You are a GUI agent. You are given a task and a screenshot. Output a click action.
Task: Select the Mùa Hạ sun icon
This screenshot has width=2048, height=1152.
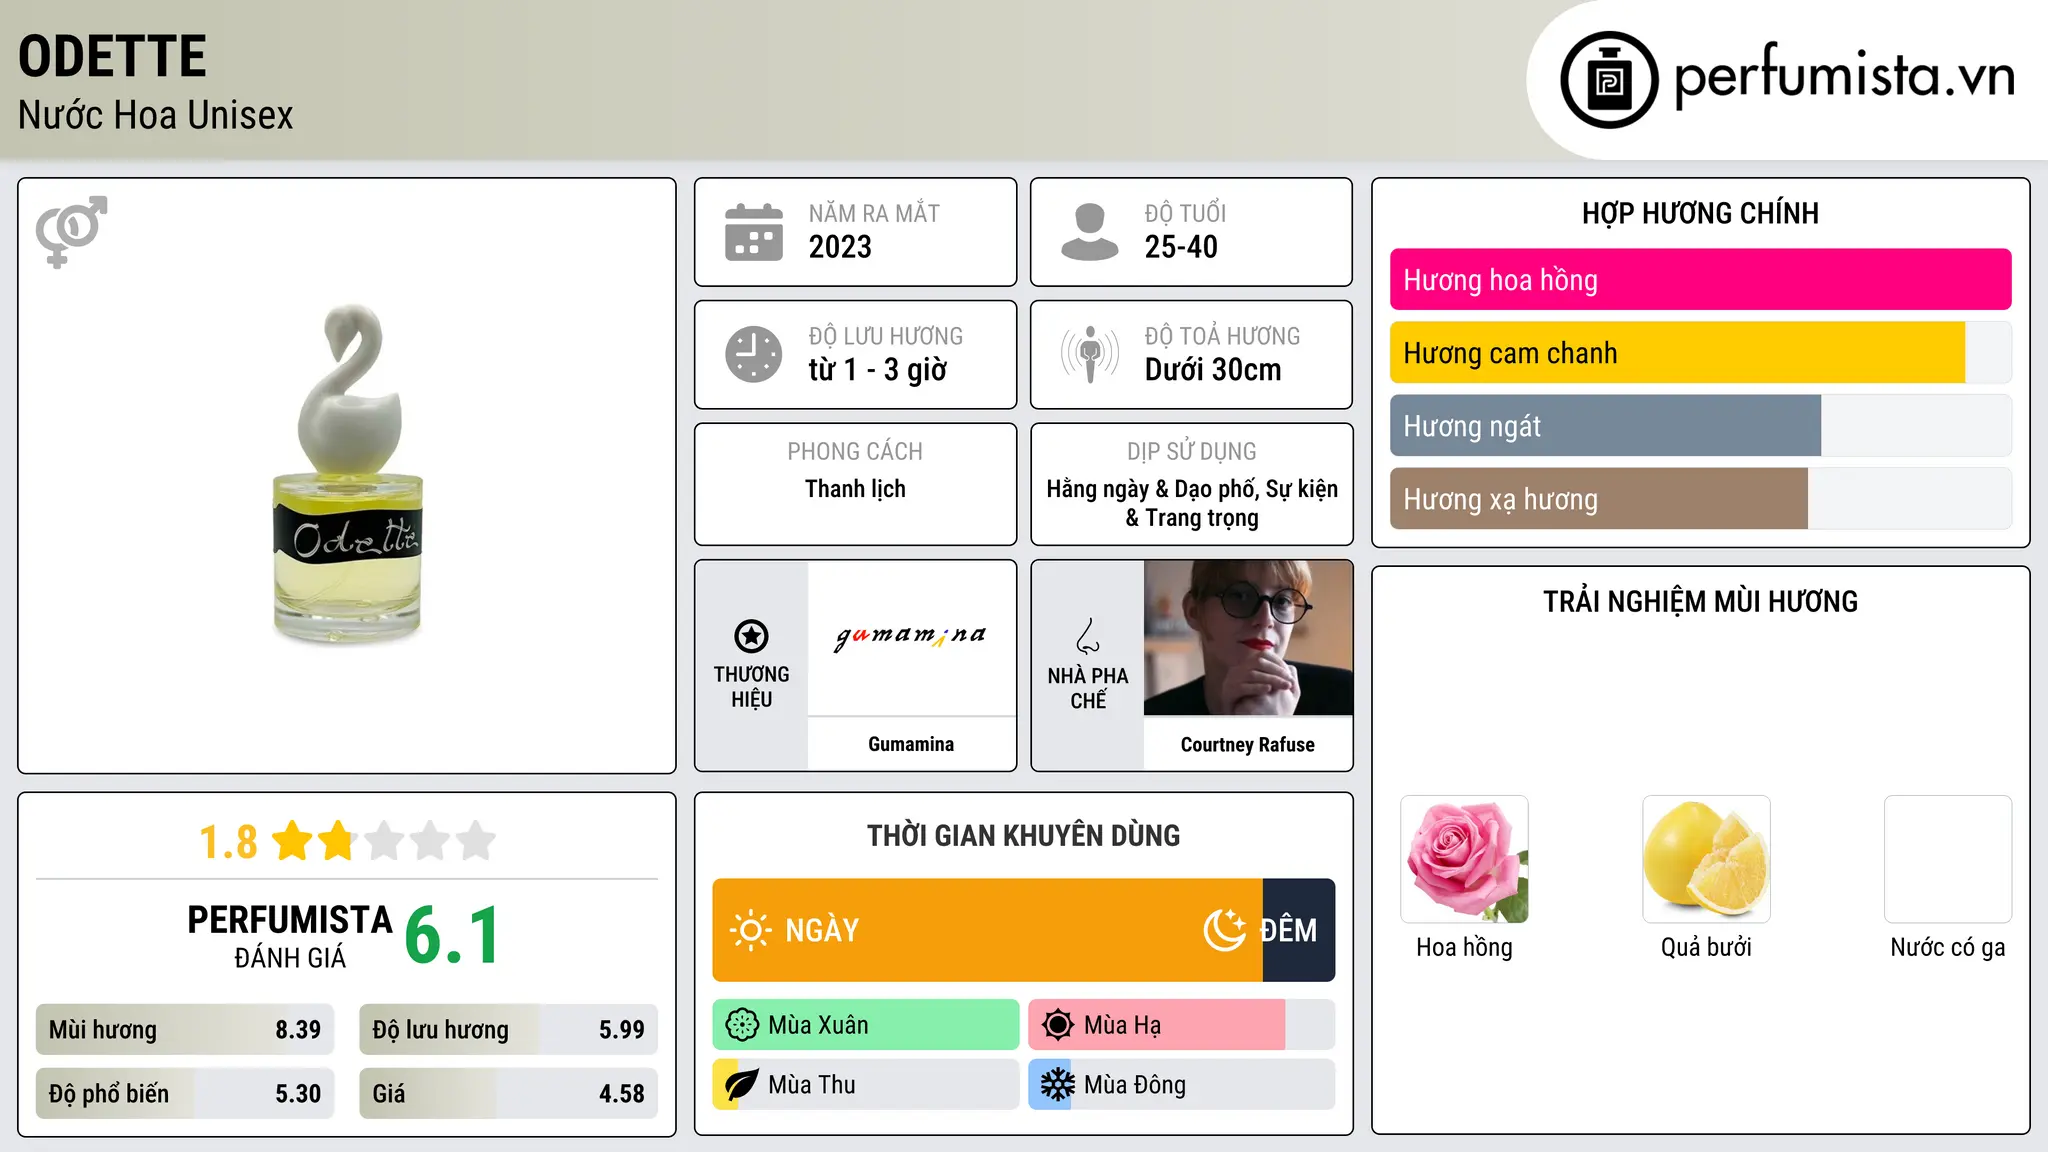[1057, 1025]
